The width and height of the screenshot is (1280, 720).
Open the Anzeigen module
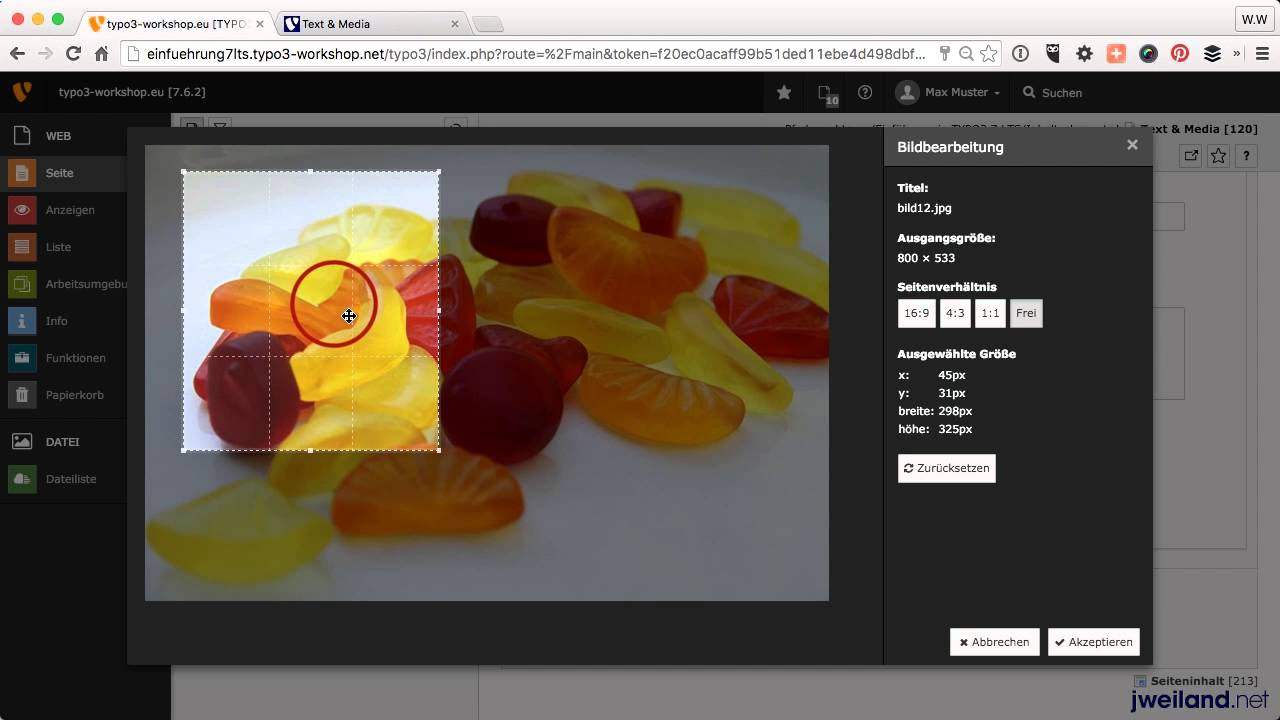coord(64,210)
